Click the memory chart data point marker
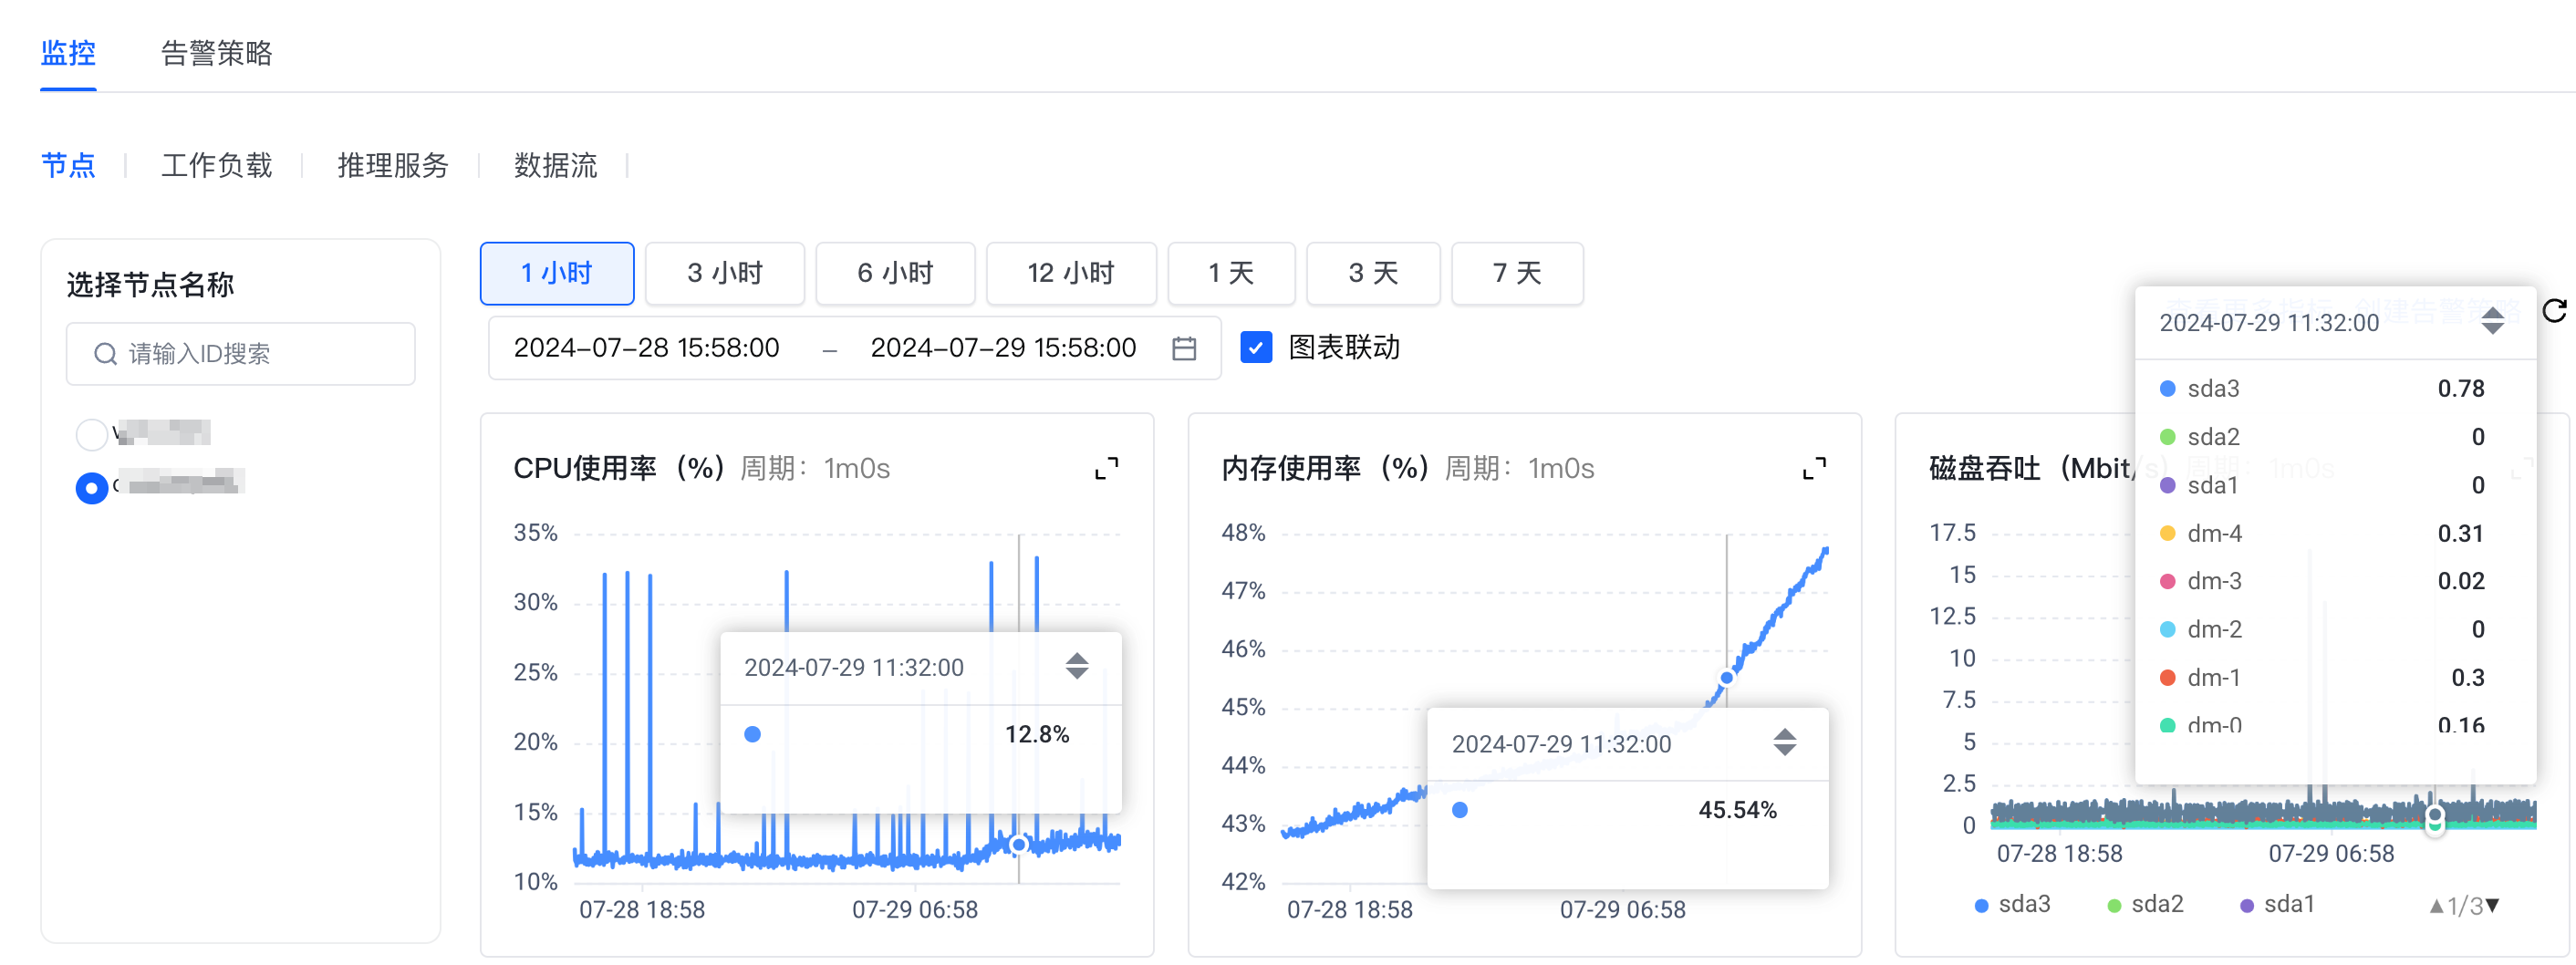The width and height of the screenshot is (2576, 965). (x=1727, y=678)
